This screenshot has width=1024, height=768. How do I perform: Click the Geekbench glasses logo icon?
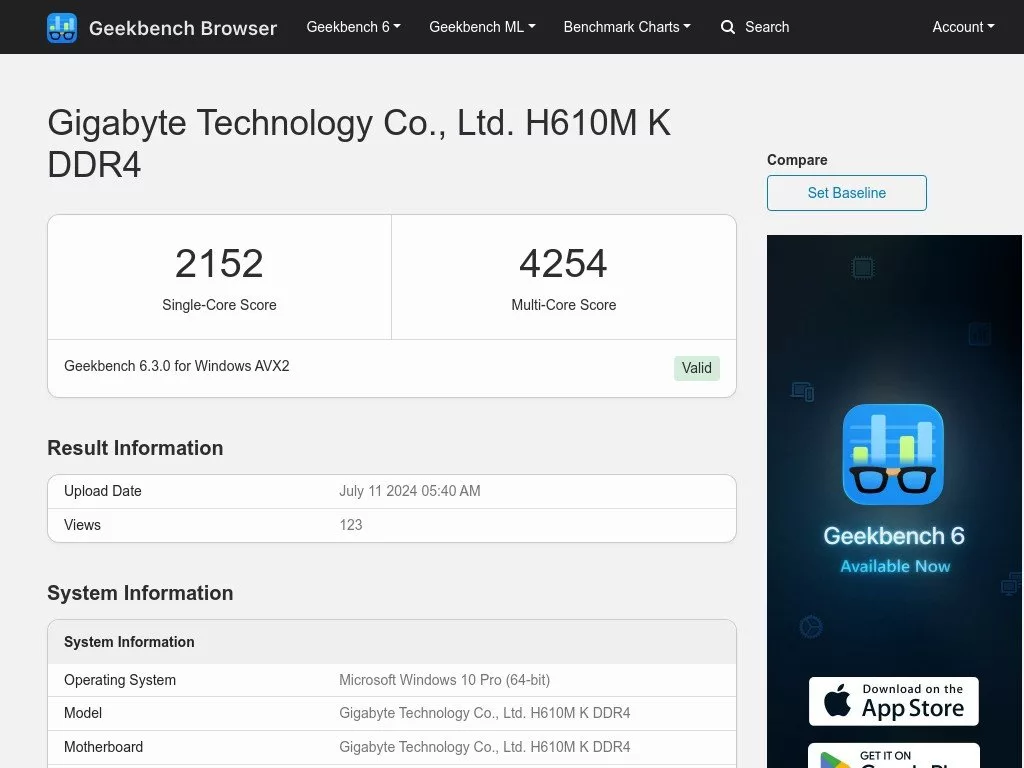tap(62, 27)
